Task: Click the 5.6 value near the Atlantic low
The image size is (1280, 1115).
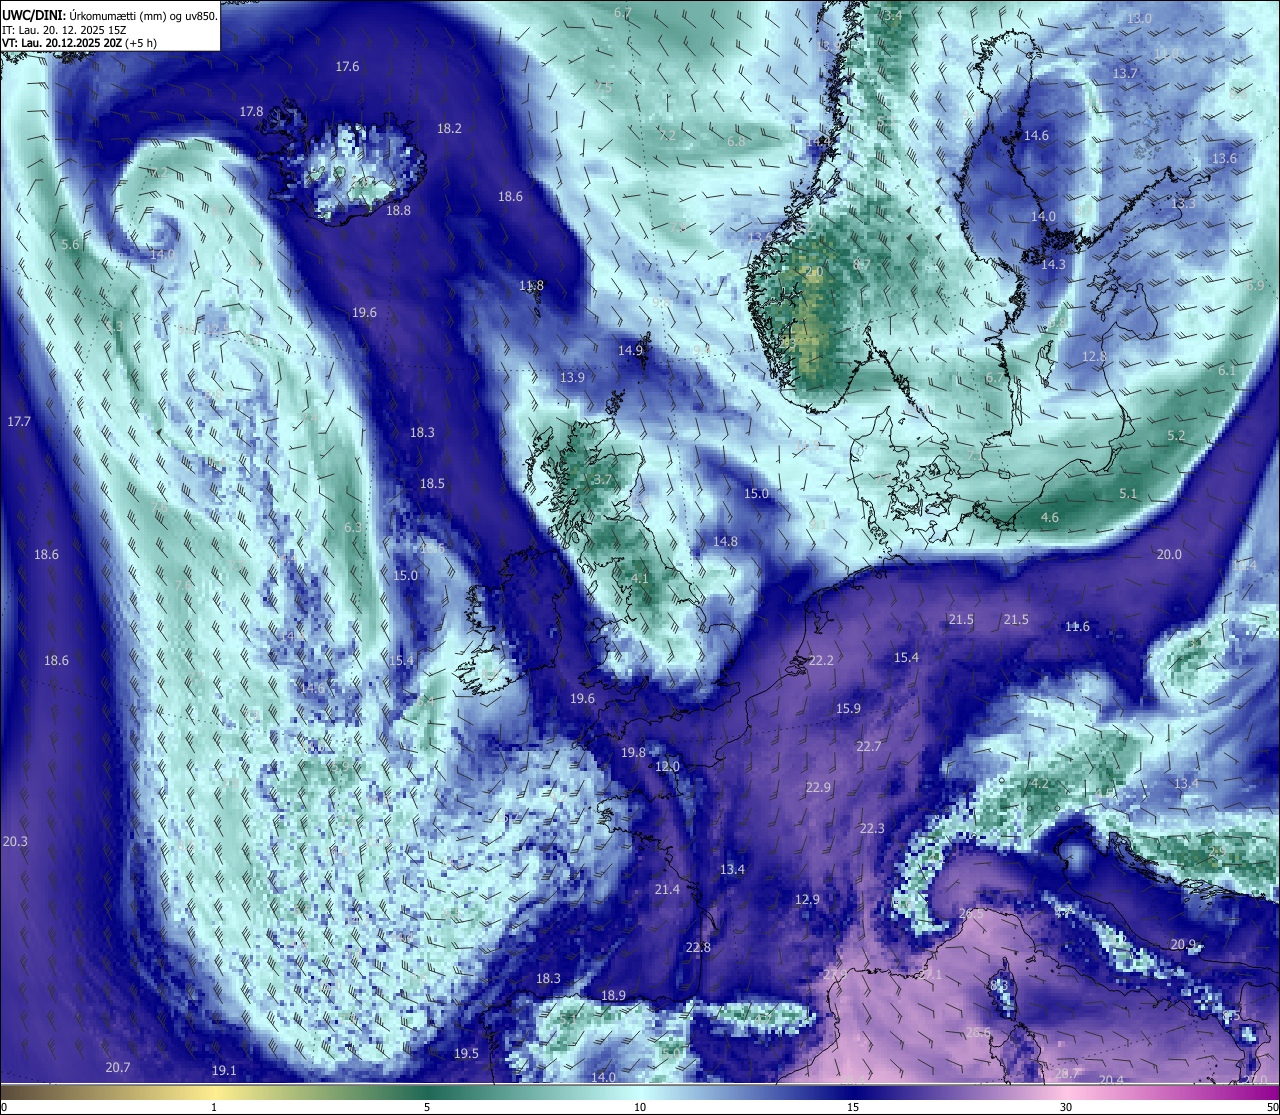Action: (x=70, y=245)
